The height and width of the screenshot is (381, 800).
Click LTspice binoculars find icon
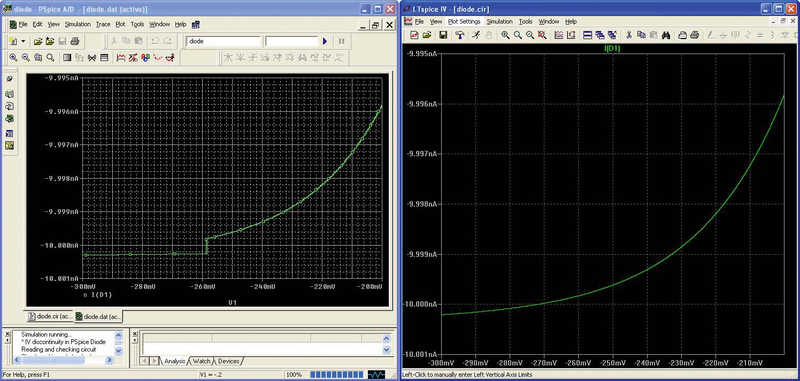coord(665,35)
